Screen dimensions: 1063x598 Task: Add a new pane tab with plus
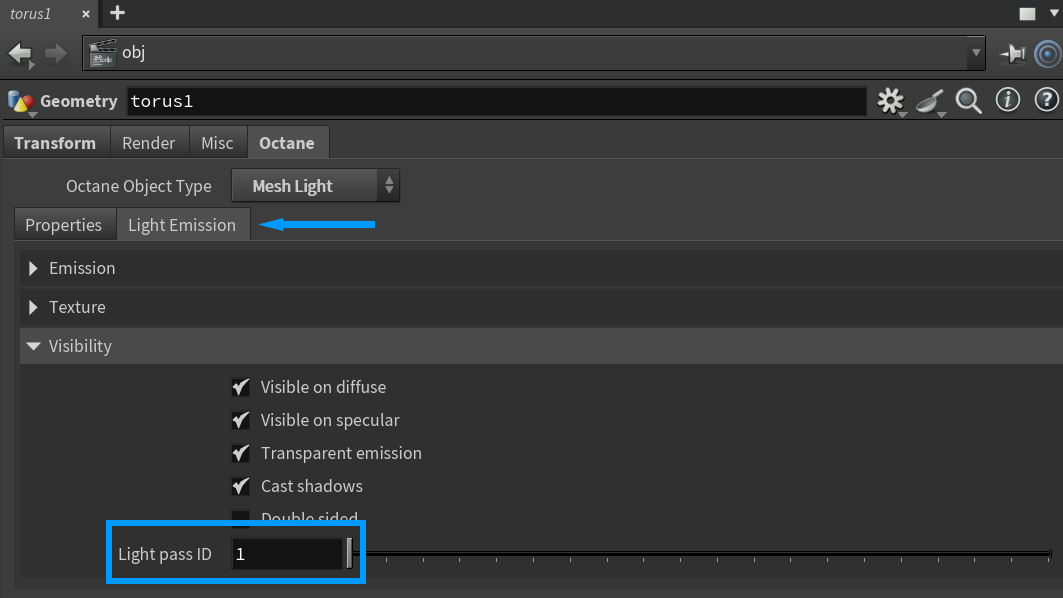(x=117, y=13)
